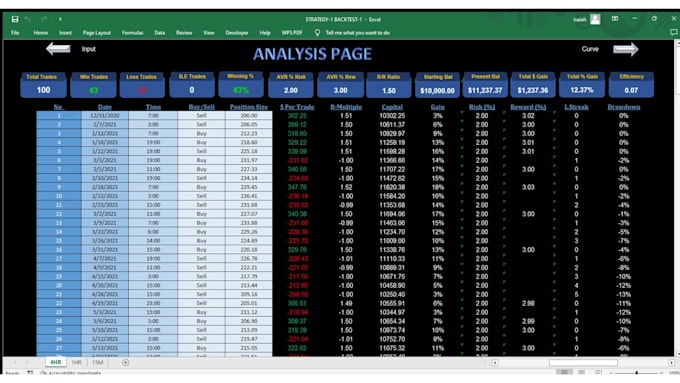The image size is (680, 383).
Task: Click the $ Per Trade column header
Action: (x=297, y=107)
